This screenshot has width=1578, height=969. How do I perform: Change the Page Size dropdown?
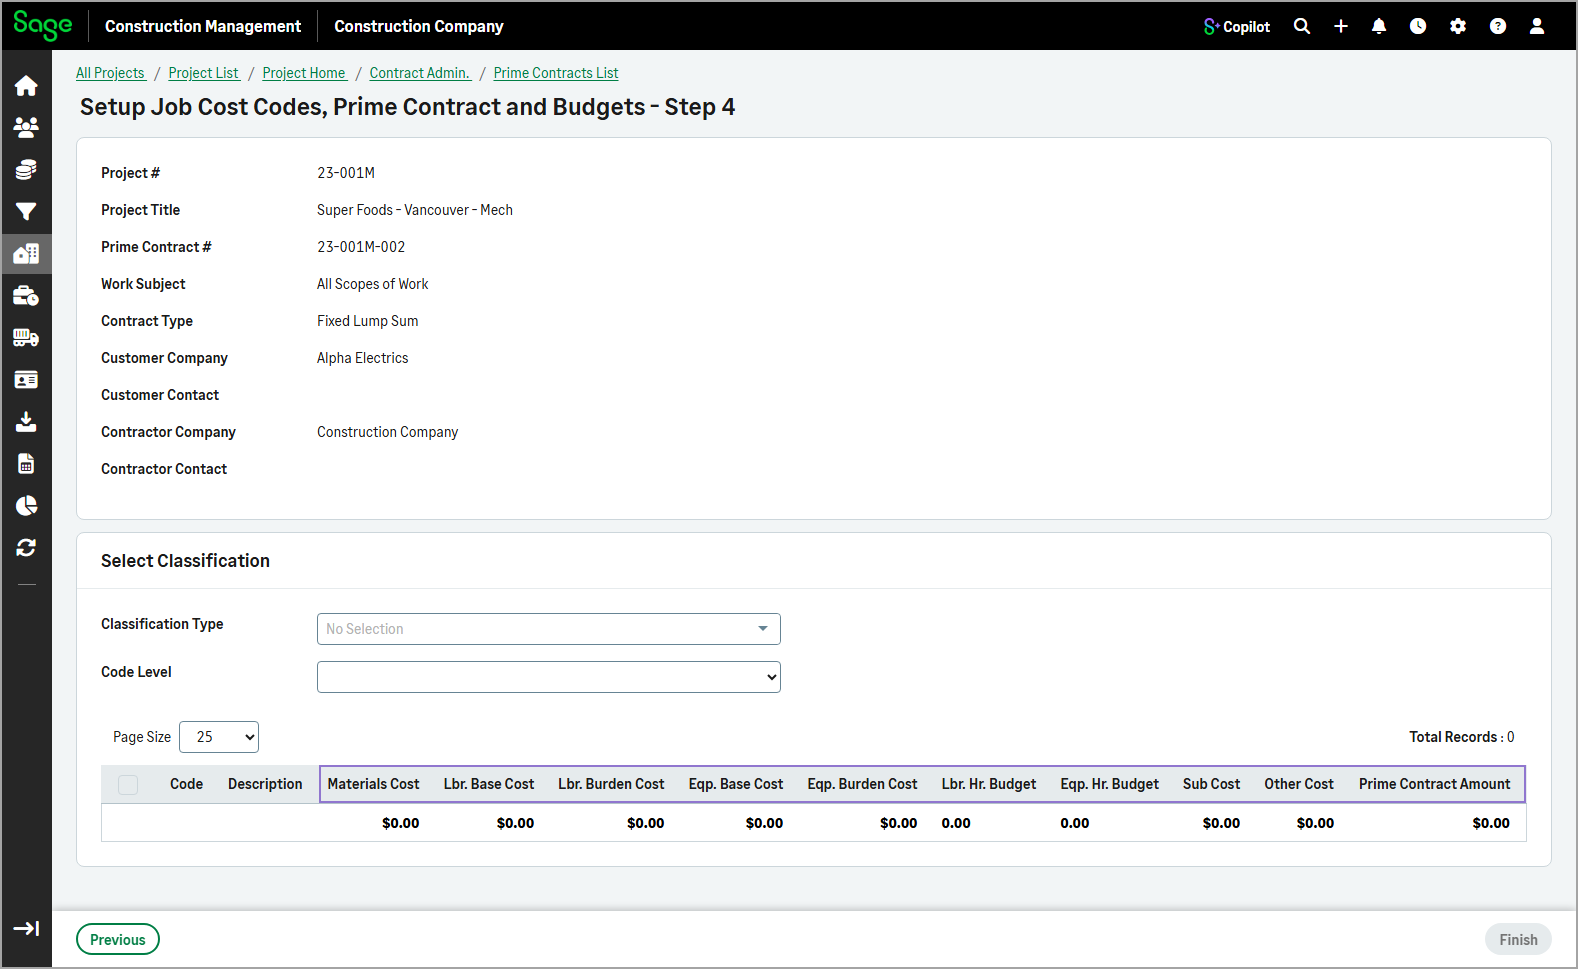pos(219,737)
